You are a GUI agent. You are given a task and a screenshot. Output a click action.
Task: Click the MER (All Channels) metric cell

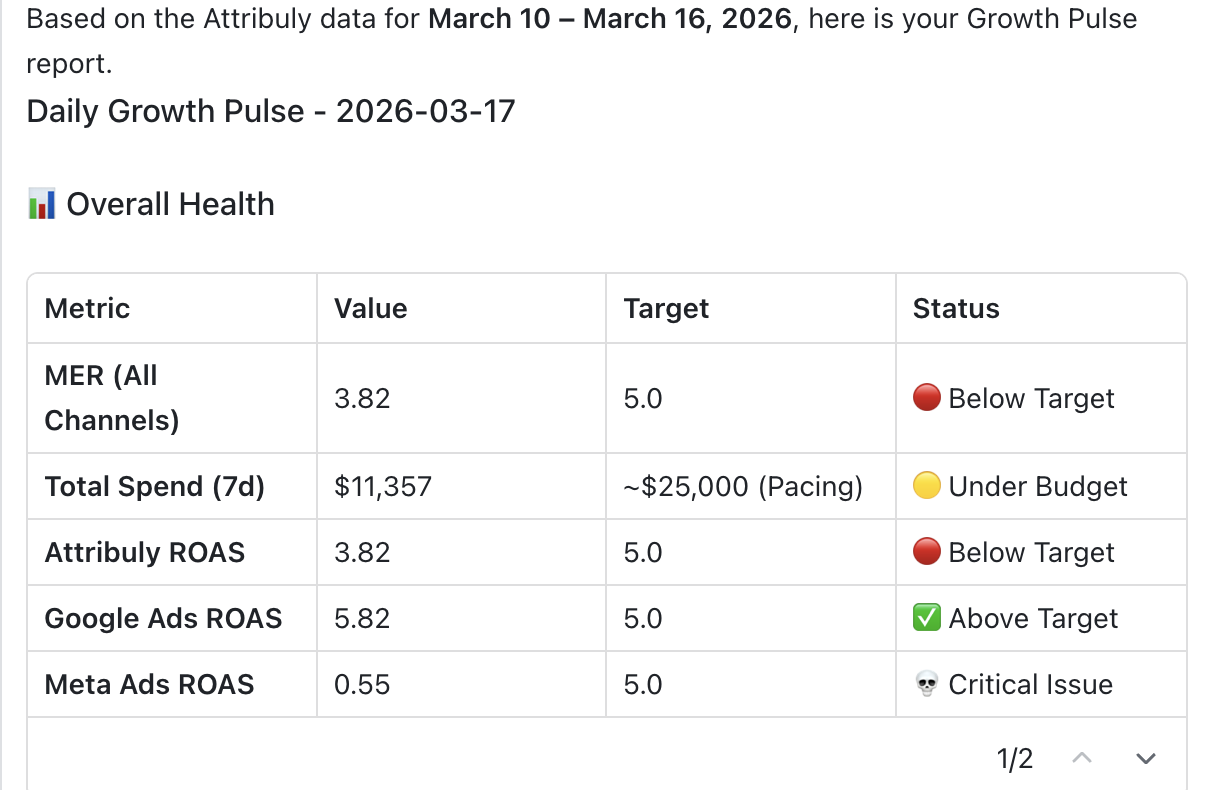click(x=112, y=398)
